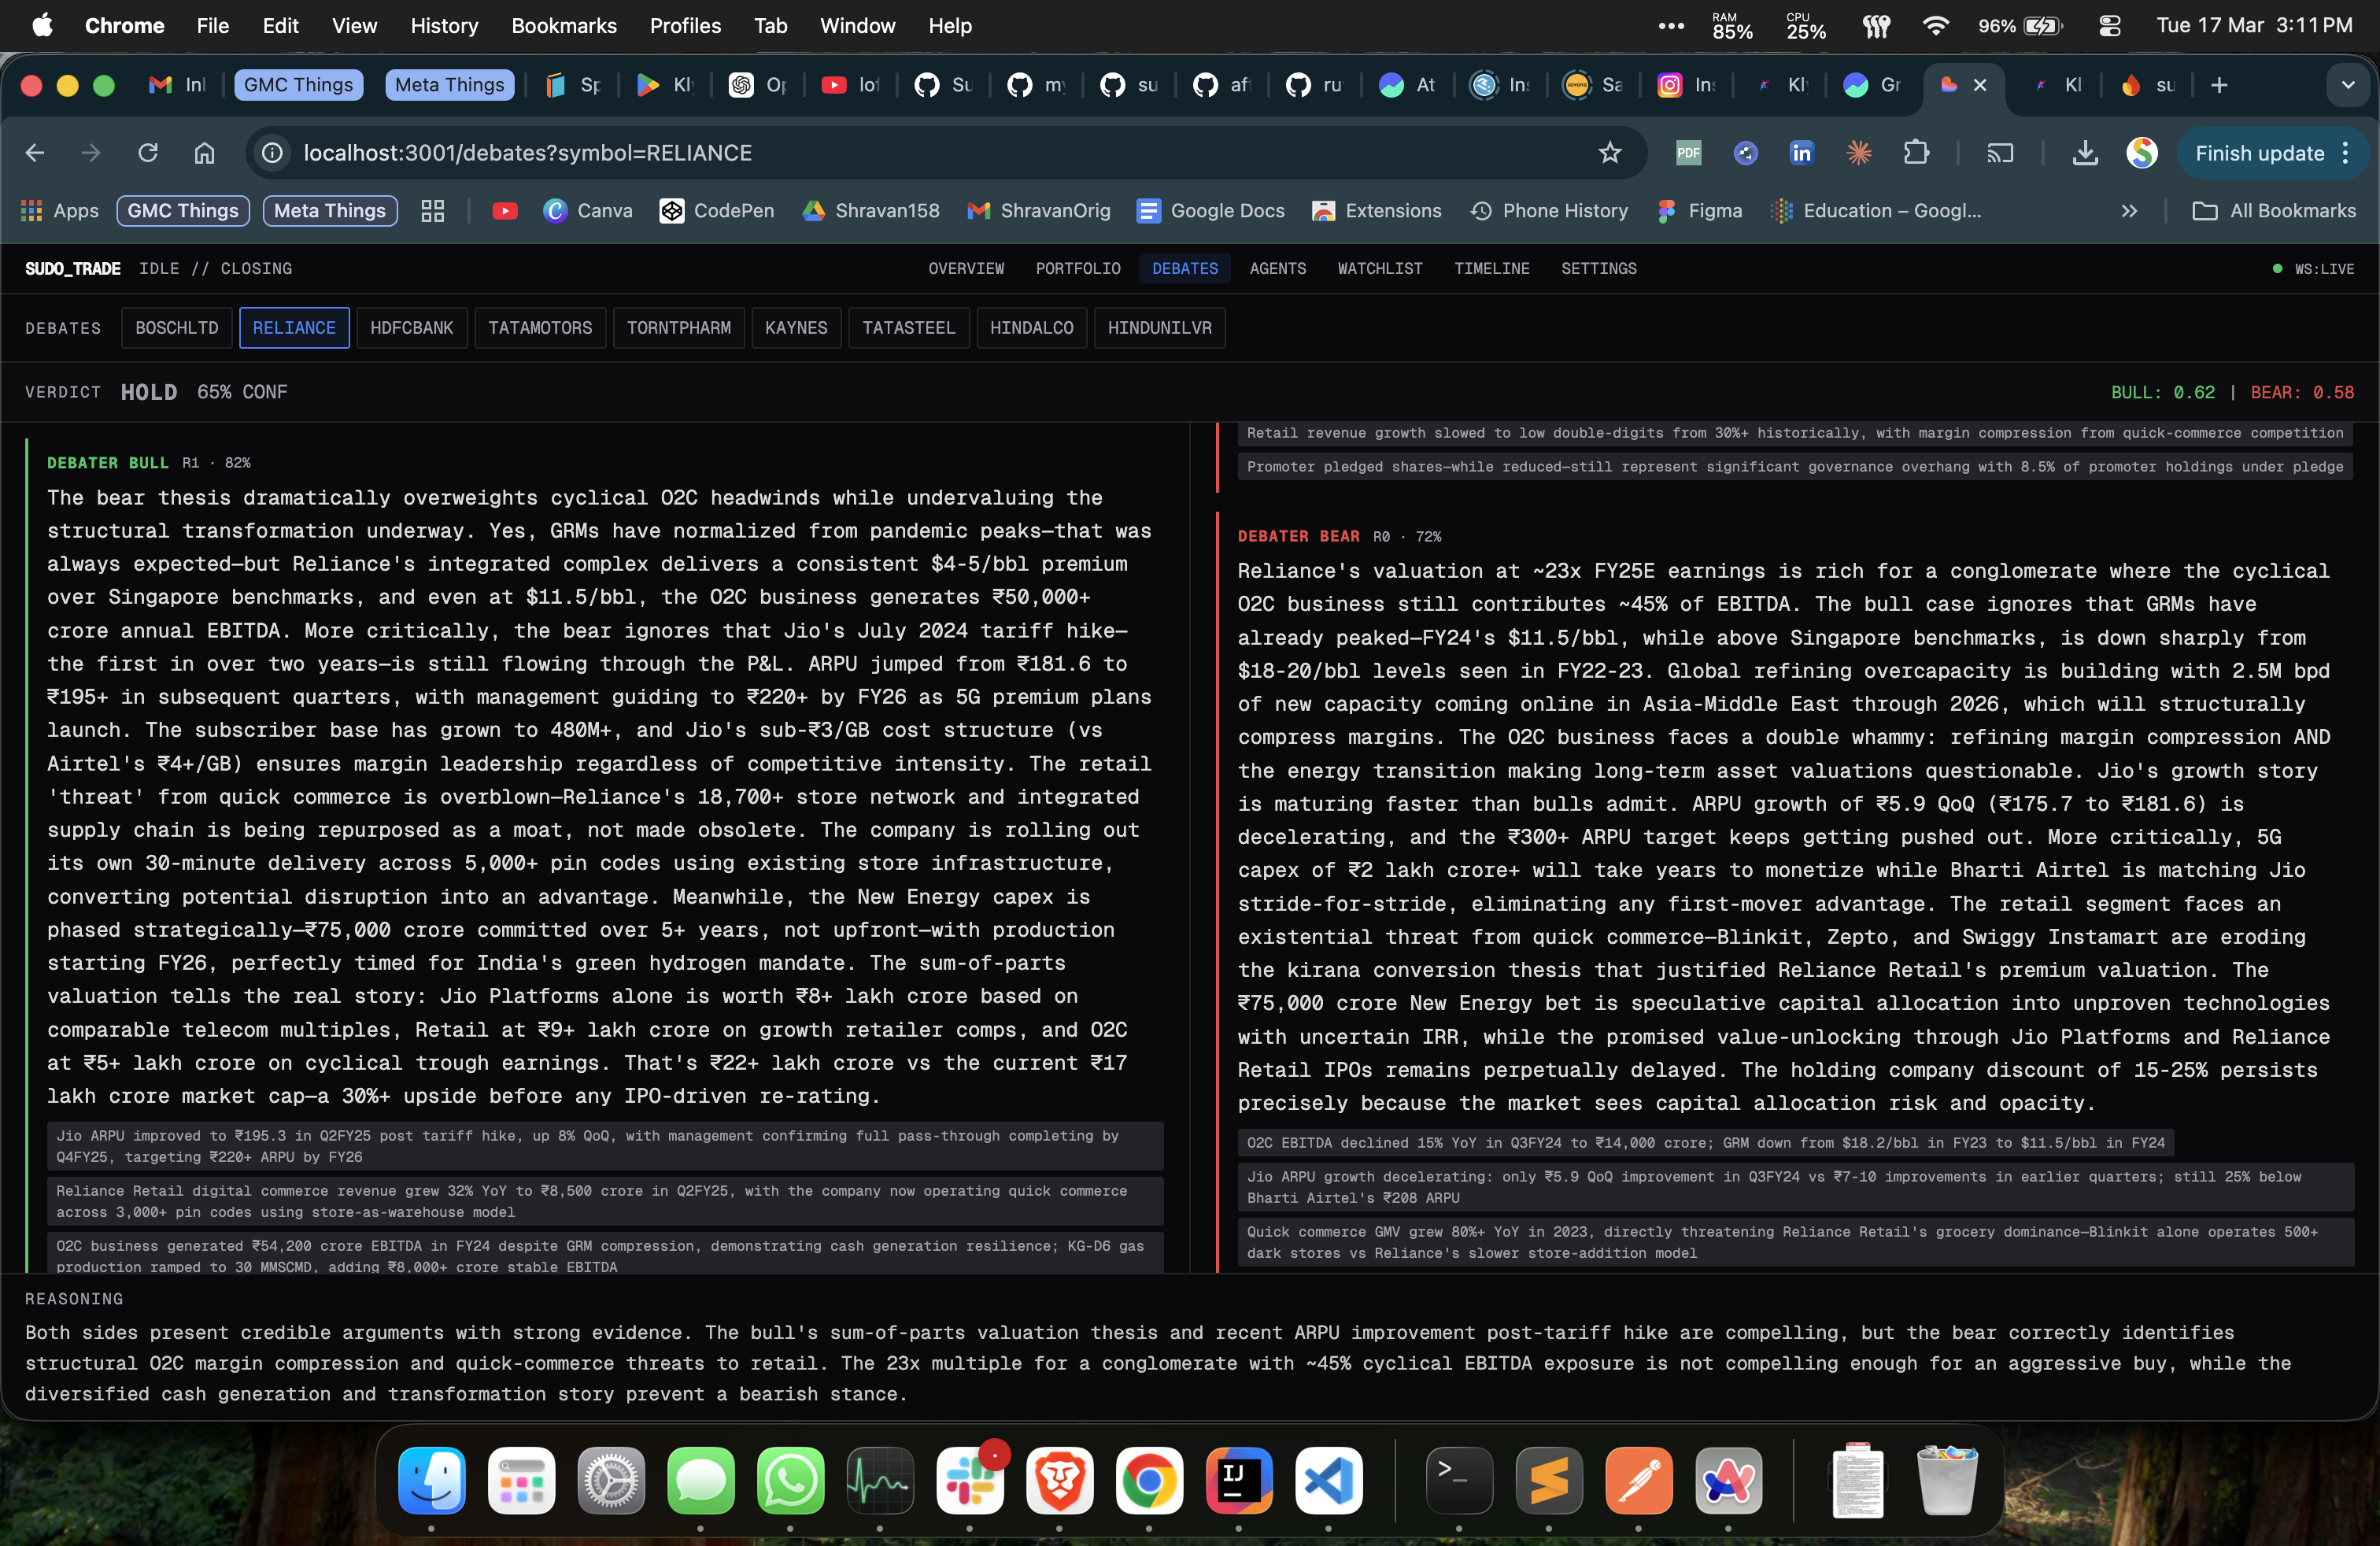Click the Finish update button
The image size is (2380, 1546).
(2259, 153)
